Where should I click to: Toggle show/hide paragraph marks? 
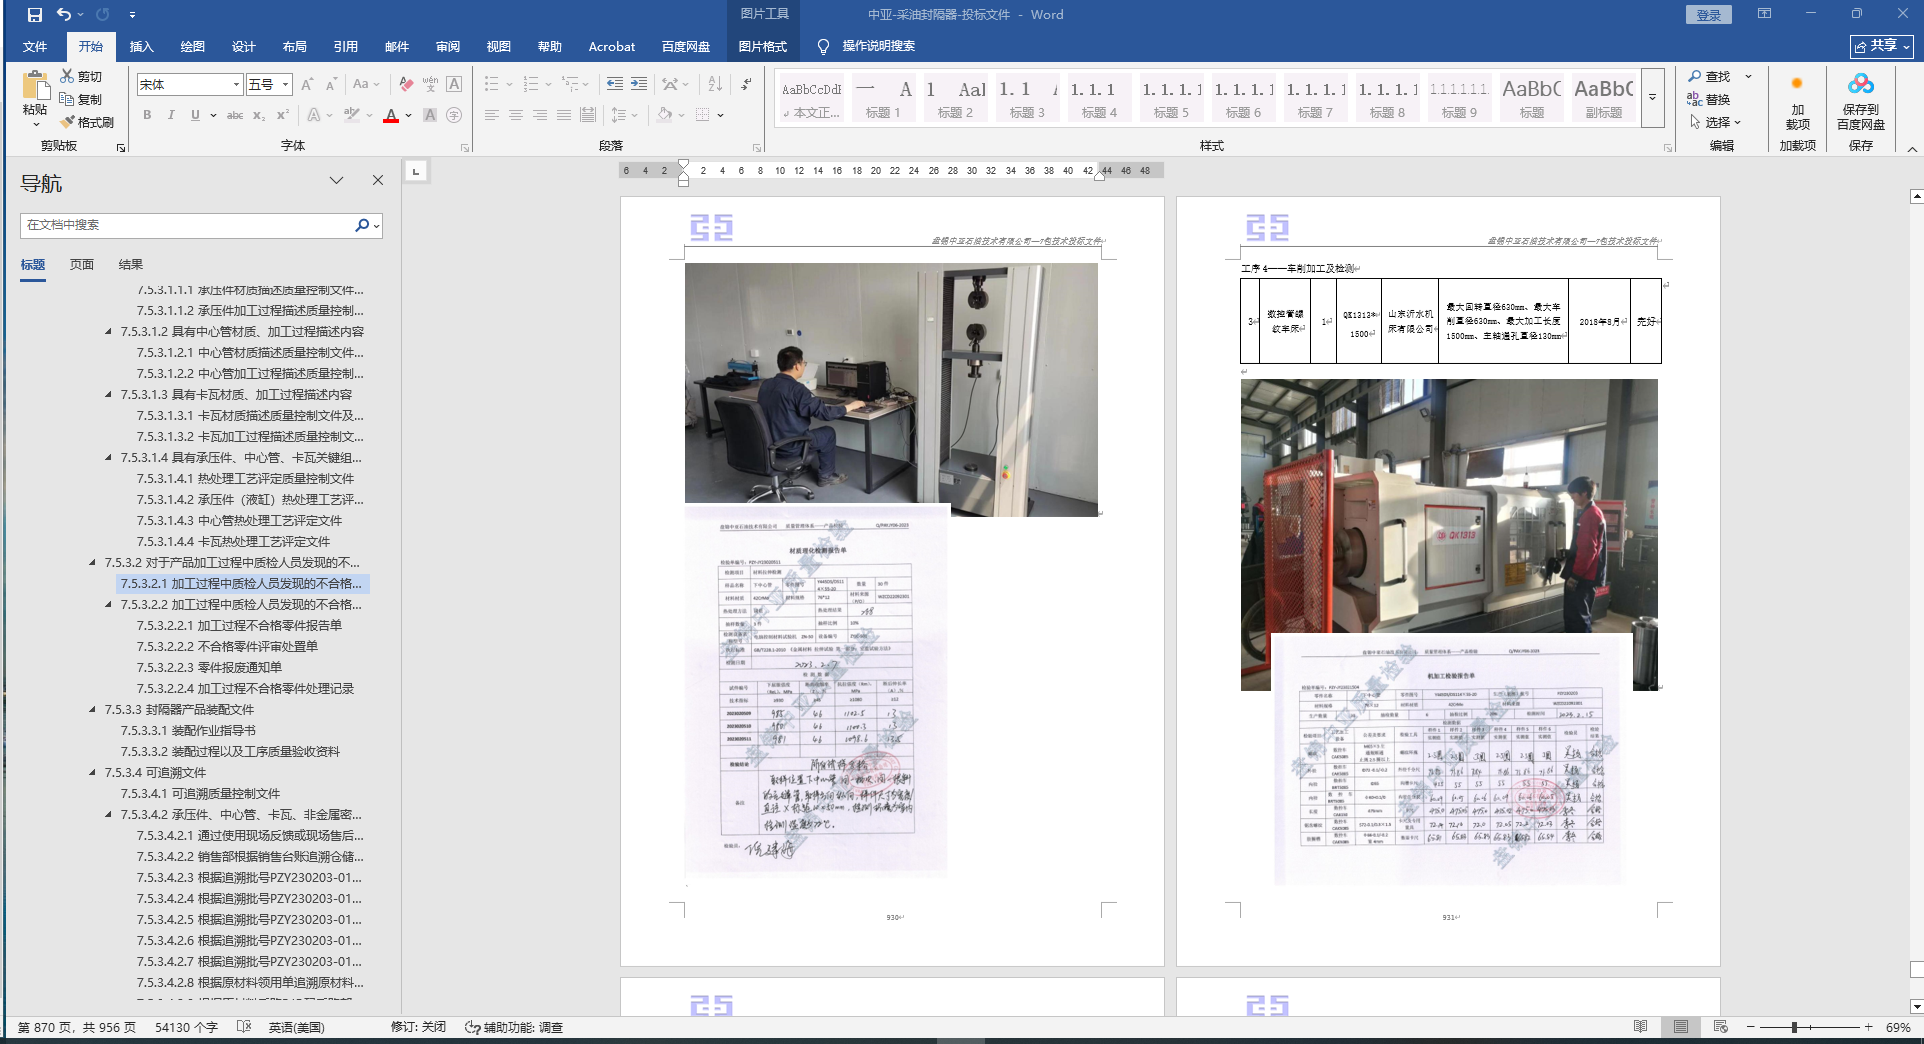coord(747,84)
